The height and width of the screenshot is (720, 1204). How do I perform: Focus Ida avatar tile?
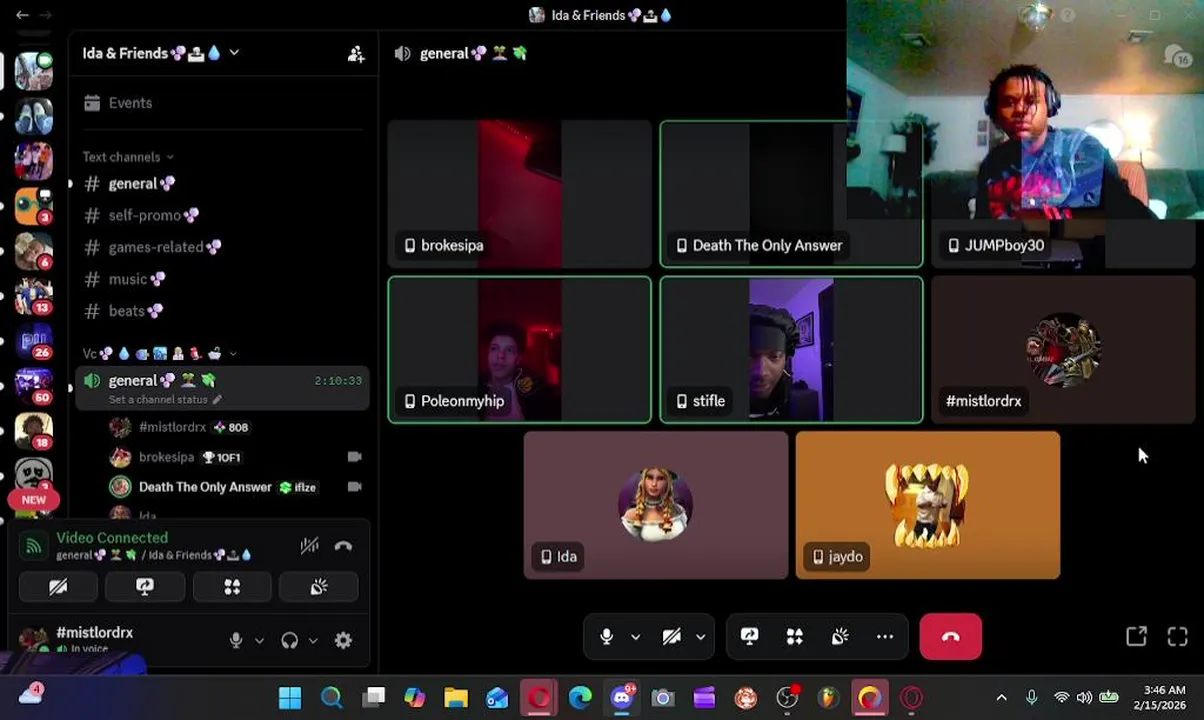[x=656, y=505]
